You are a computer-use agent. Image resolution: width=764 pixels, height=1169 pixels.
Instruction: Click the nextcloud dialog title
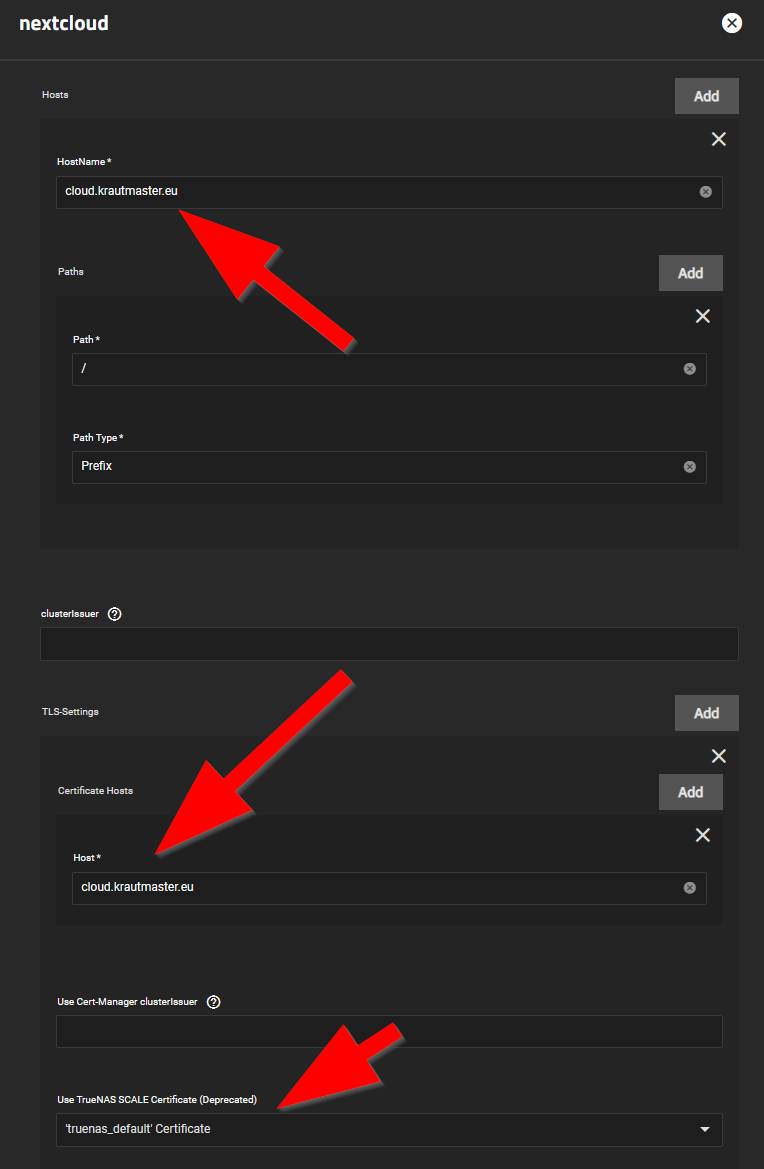tap(64, 23)
